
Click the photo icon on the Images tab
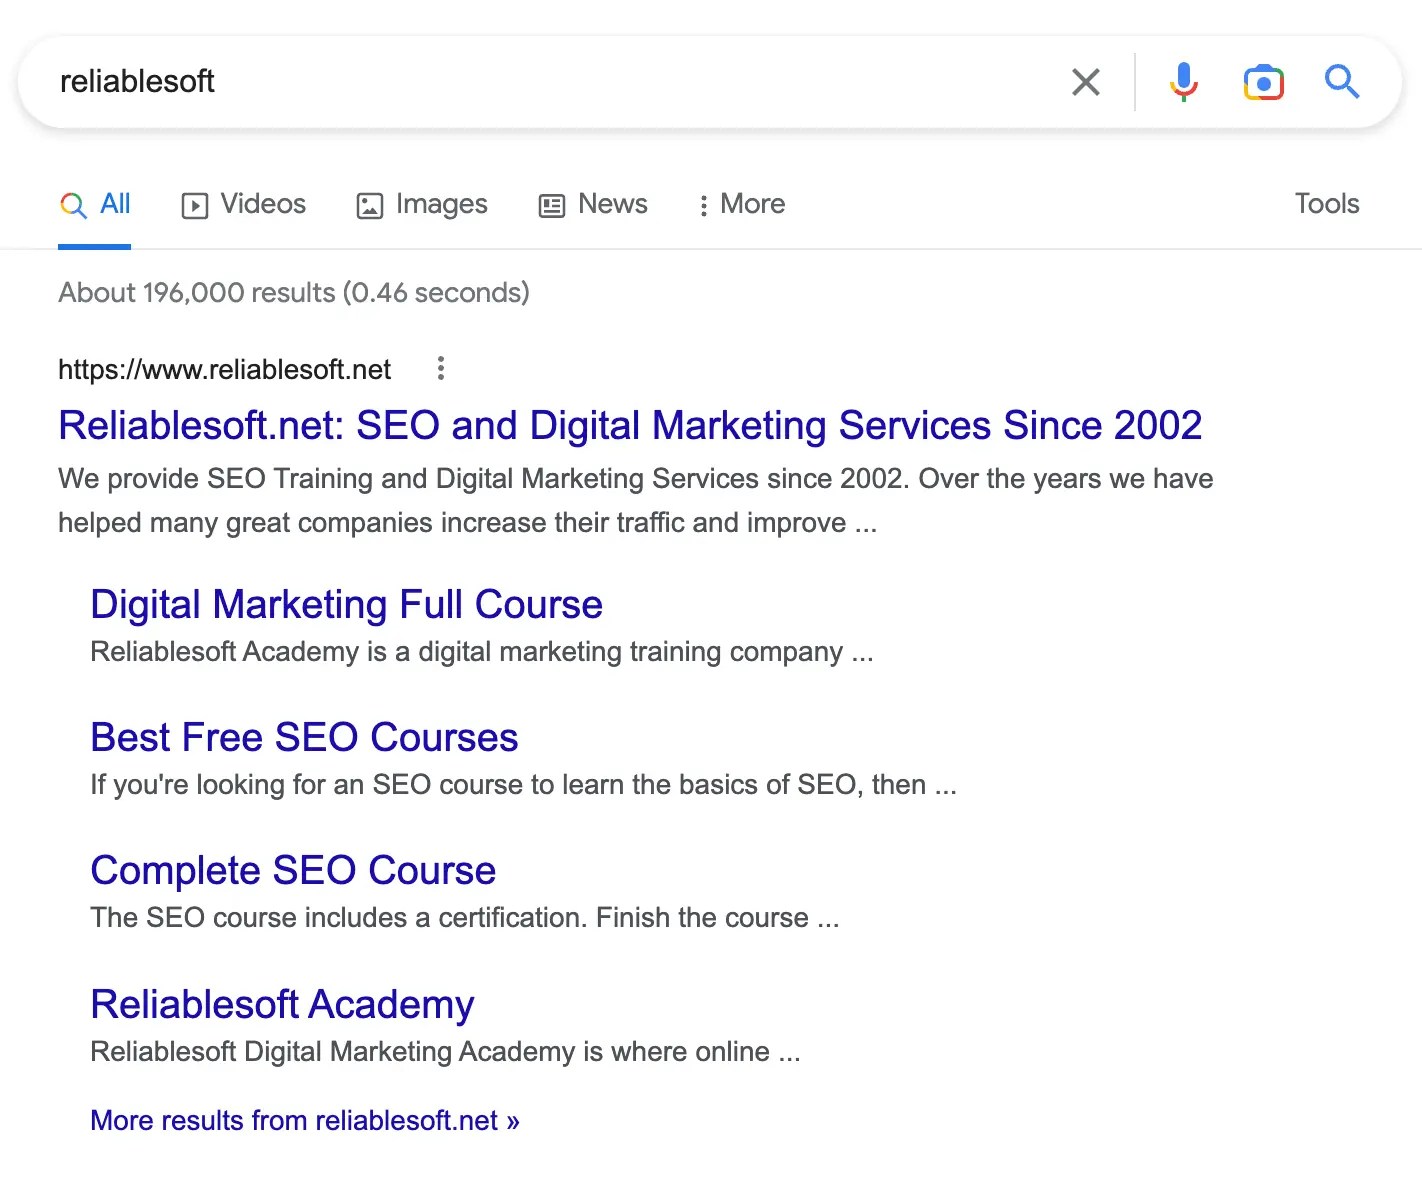pos(369,204)
